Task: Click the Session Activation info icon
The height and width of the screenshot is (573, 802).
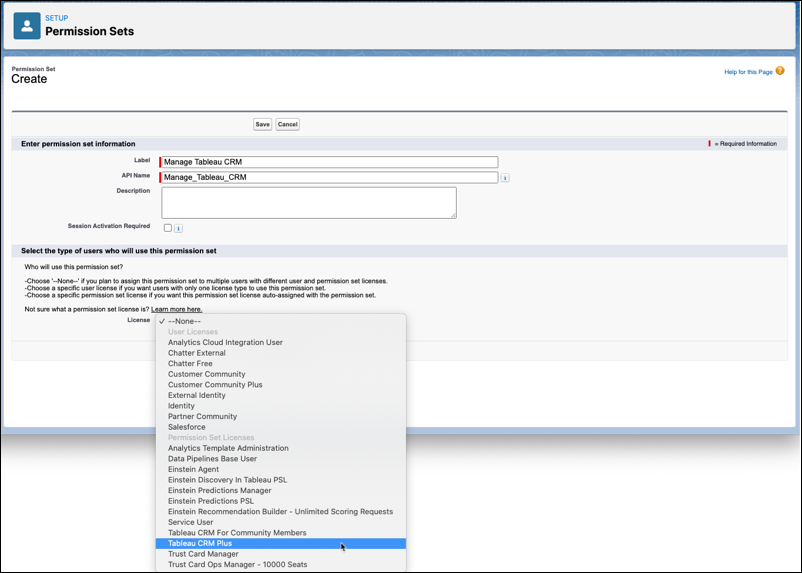Action: [x=178, y=228]
